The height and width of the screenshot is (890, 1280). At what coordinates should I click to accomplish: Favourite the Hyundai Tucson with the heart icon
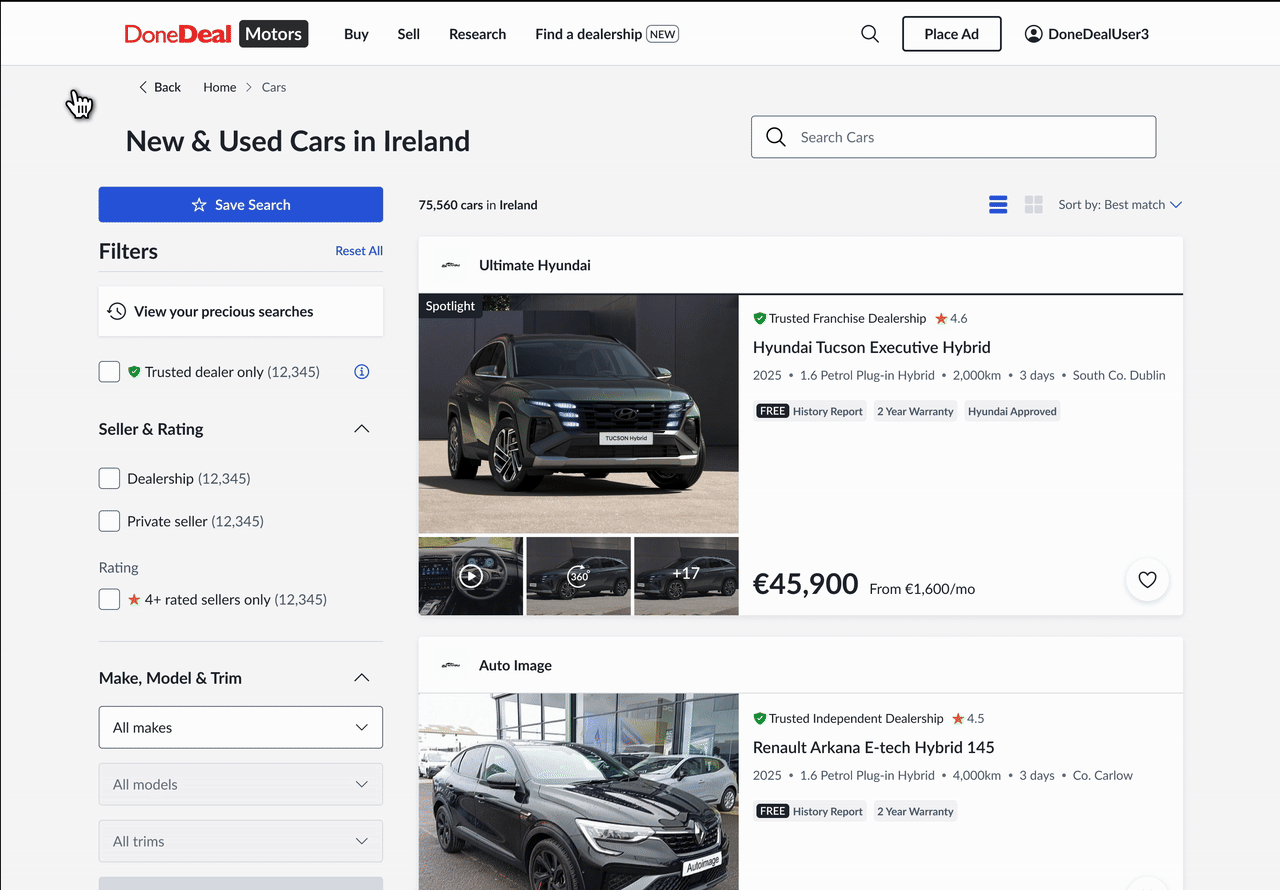[x=1147, y=579]
